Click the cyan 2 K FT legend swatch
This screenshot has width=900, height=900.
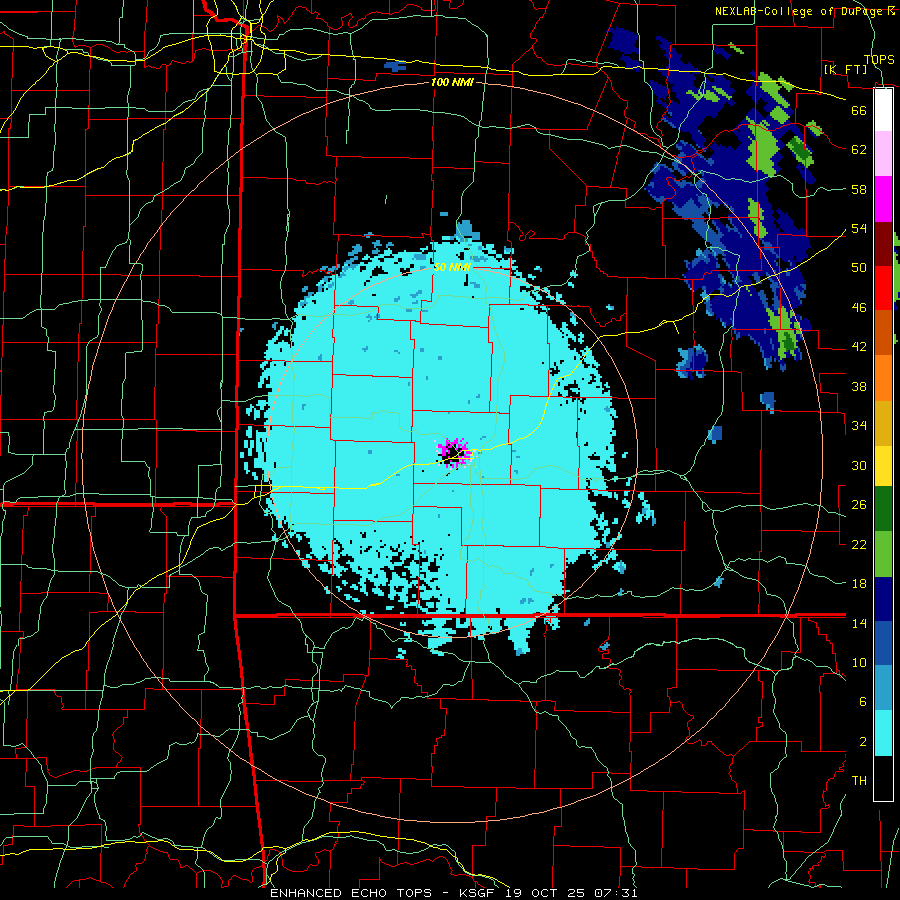[883, 733]
